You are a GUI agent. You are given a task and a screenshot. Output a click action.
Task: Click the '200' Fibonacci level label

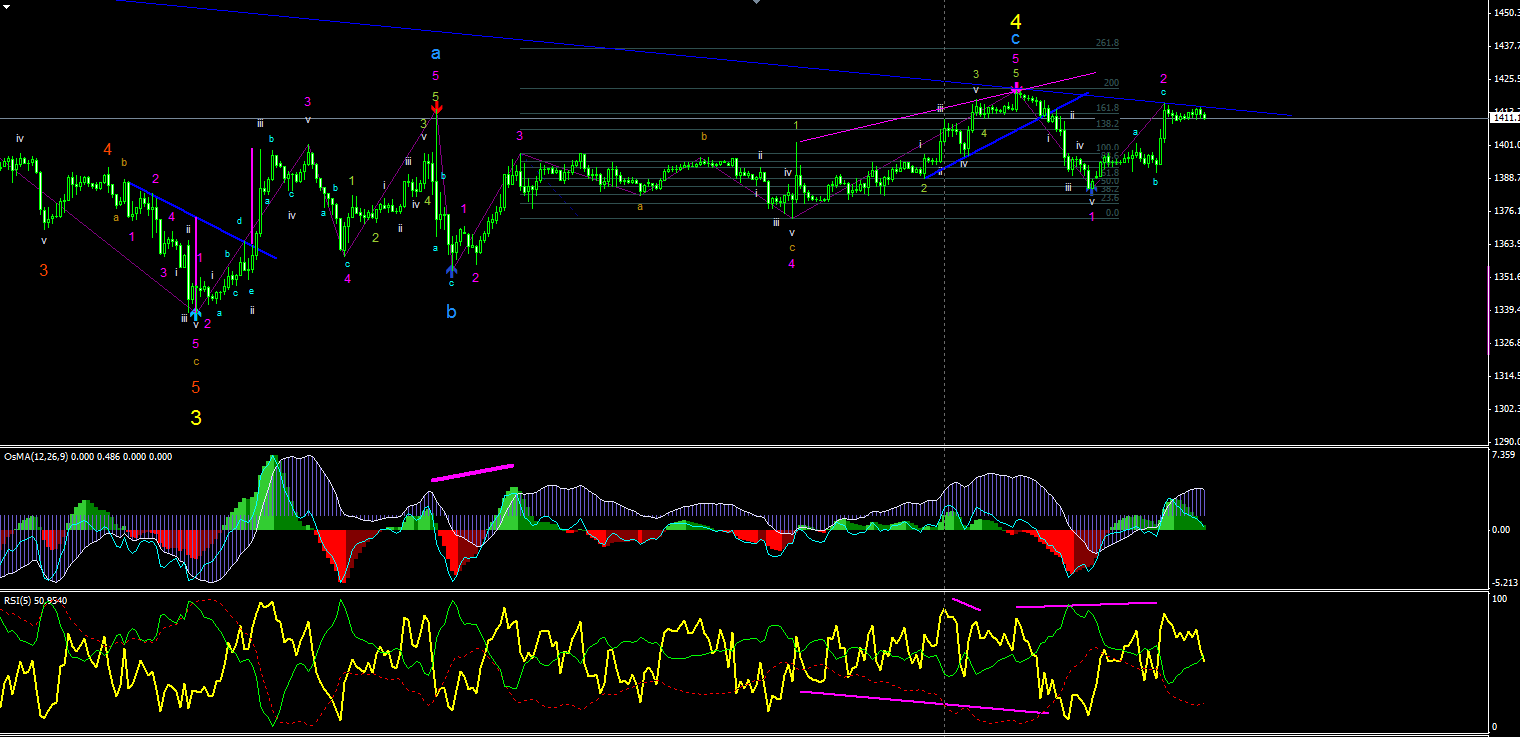point(1111,83)
